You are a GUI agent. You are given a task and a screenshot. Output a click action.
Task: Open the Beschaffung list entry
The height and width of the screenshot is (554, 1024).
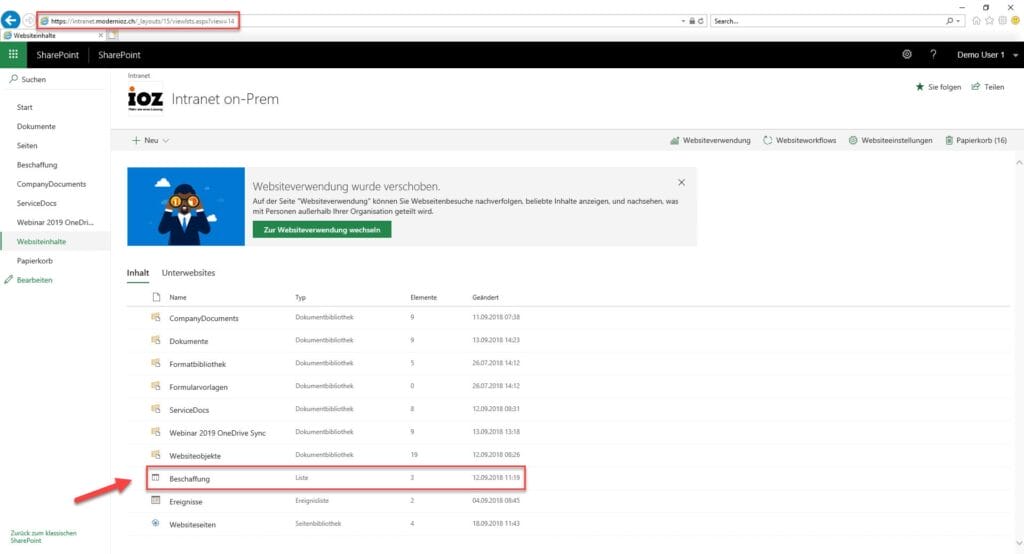tap(189, 479)
